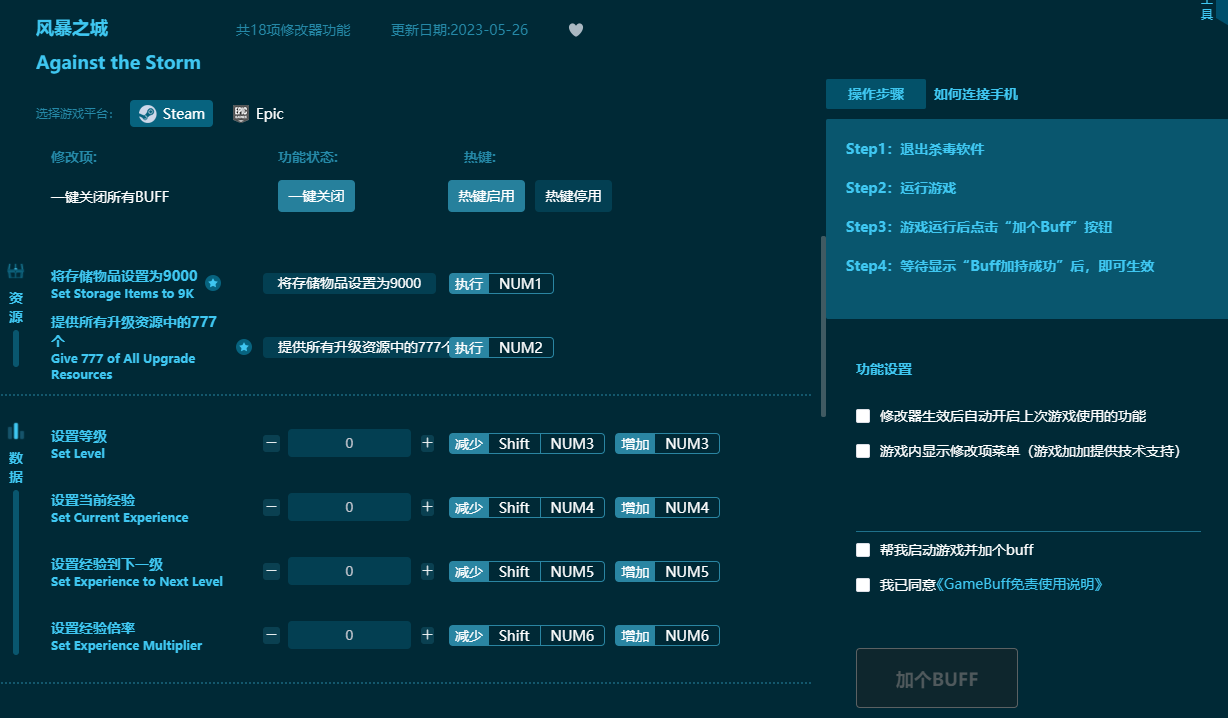This screenshot has height=718, width=1228.
Task: Increase Set Current Experience with plus
Action: (427, 507)
